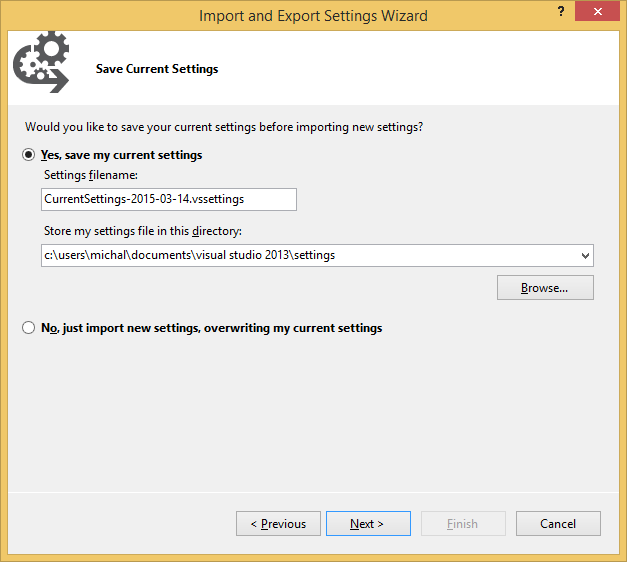This screenshot has height=562, width=627.
Task: Click the gears wizard icon
Action: coord(41,62)
